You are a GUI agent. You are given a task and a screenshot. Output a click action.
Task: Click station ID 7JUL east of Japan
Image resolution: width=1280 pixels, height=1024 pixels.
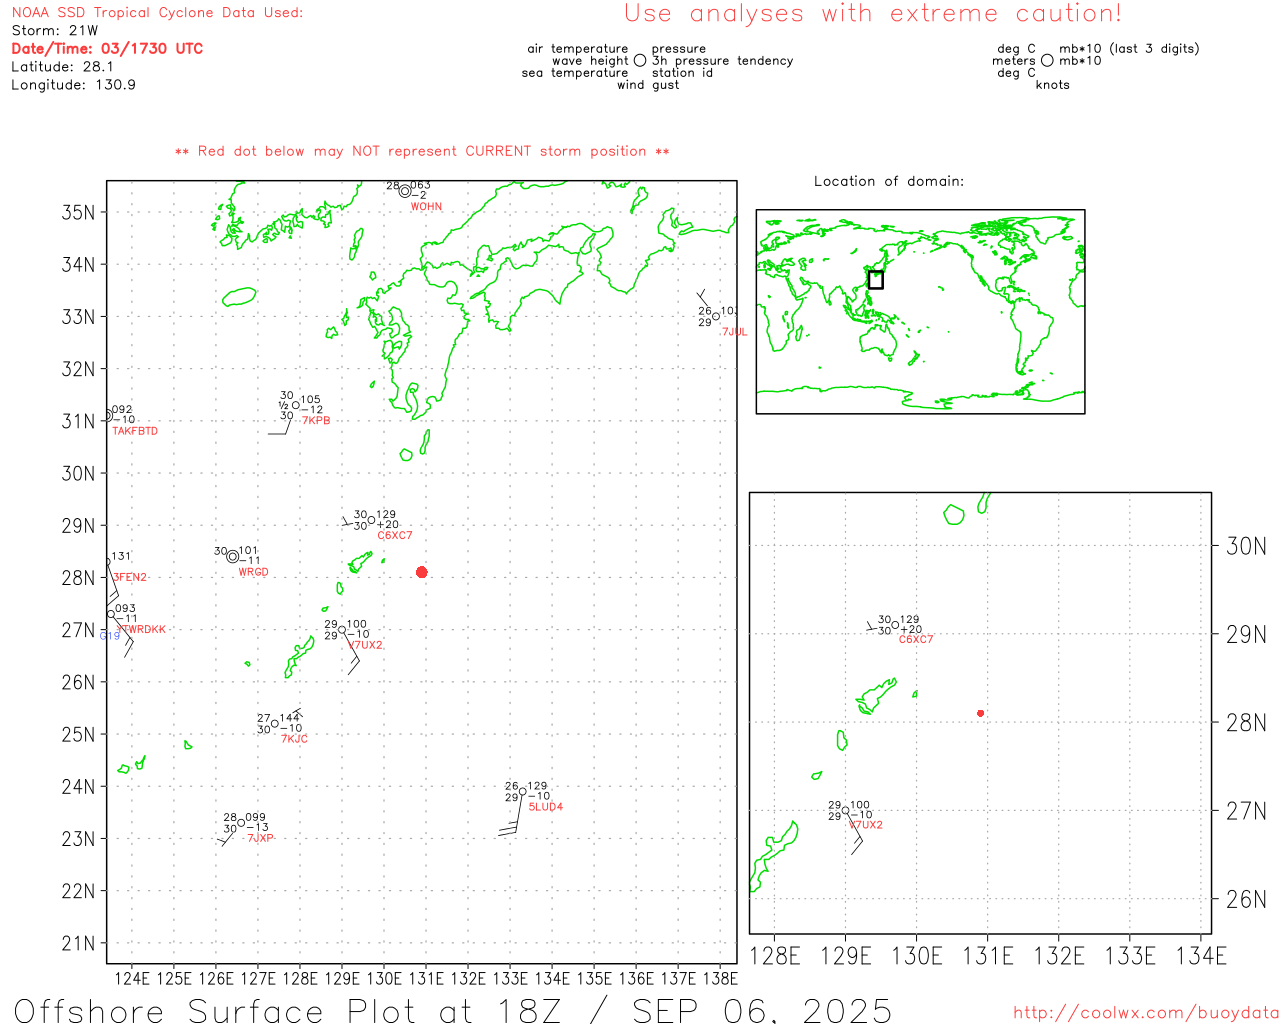click(735, 332)
